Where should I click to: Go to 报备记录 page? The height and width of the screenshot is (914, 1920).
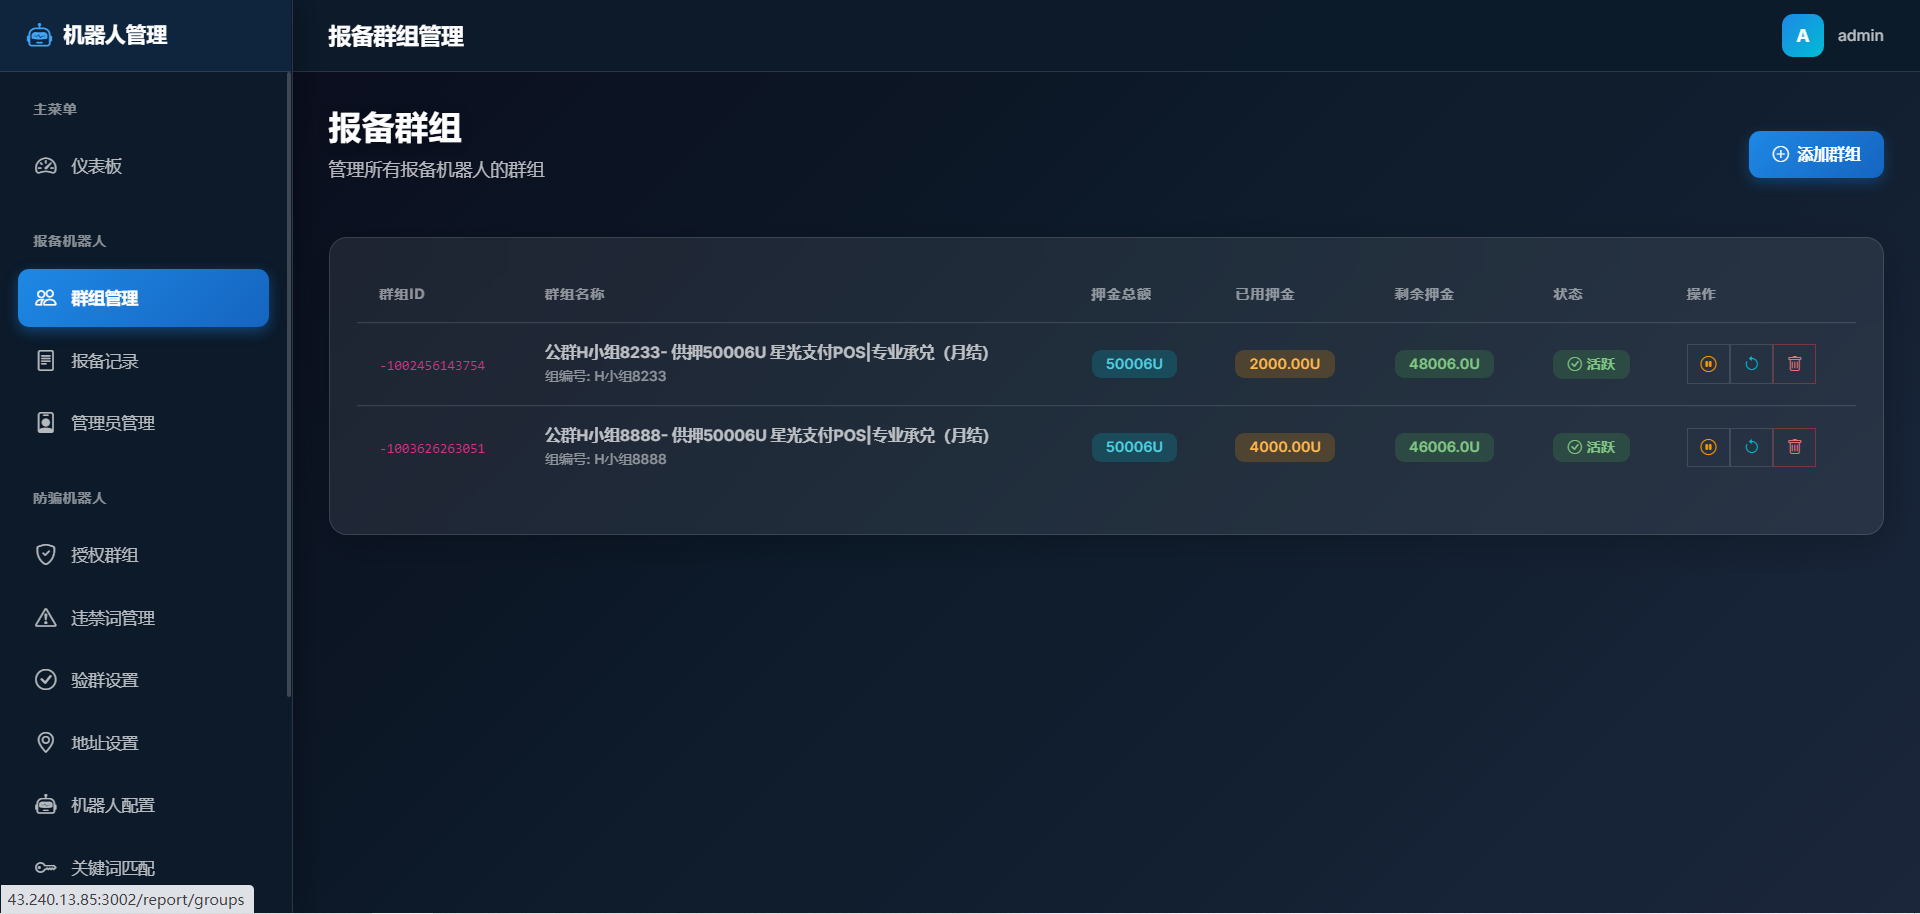tap(104, 361)
